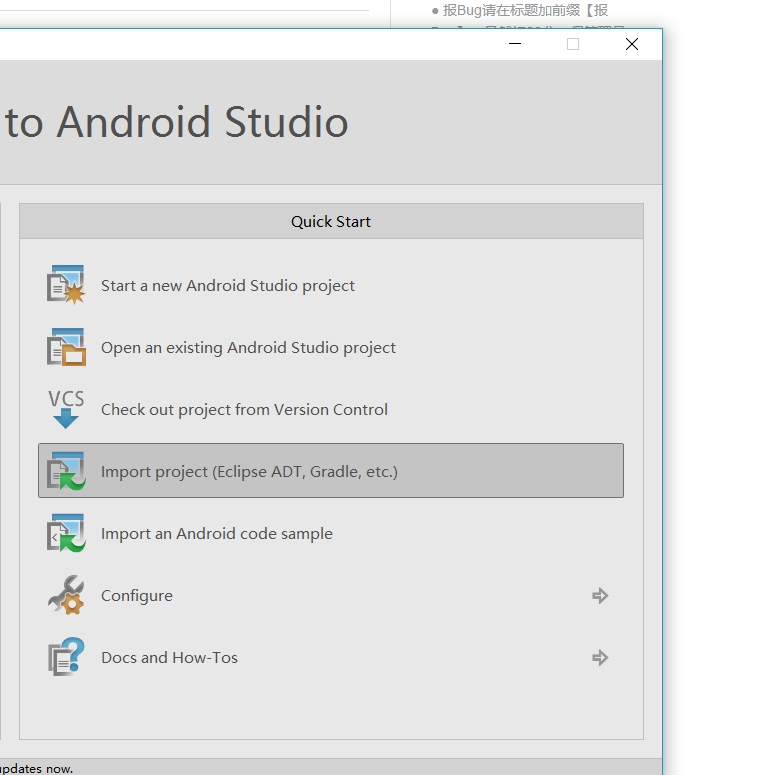Click the open existing project folder icon

click(66, 347)
